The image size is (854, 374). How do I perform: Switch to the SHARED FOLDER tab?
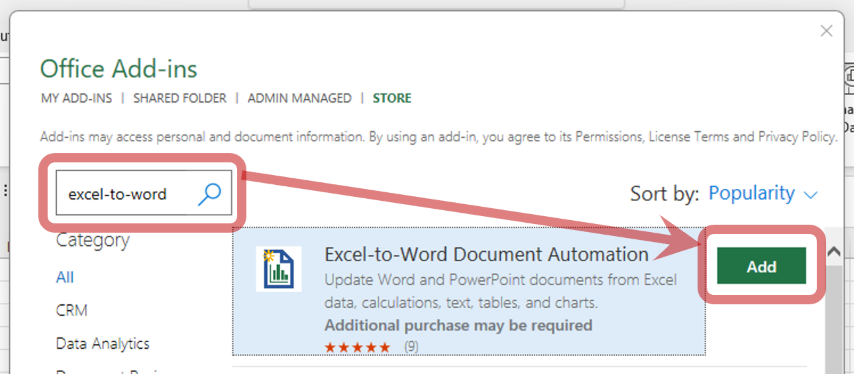pyautogui.click(x=180, y=99)
